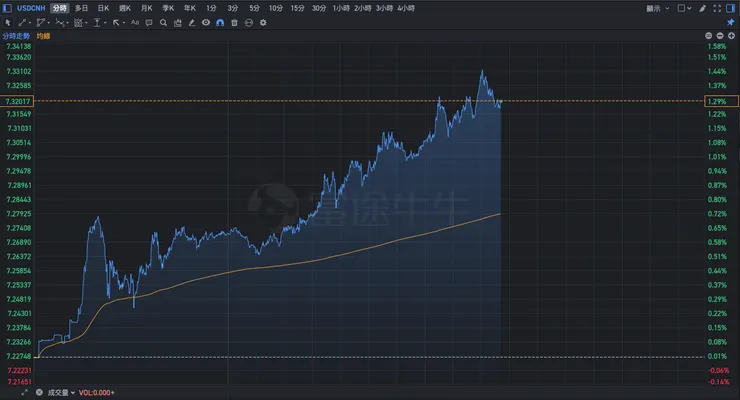This screenshot has height=400, width=740.
Task: Click the chart list menu round icon
Action: click(708, 36)
